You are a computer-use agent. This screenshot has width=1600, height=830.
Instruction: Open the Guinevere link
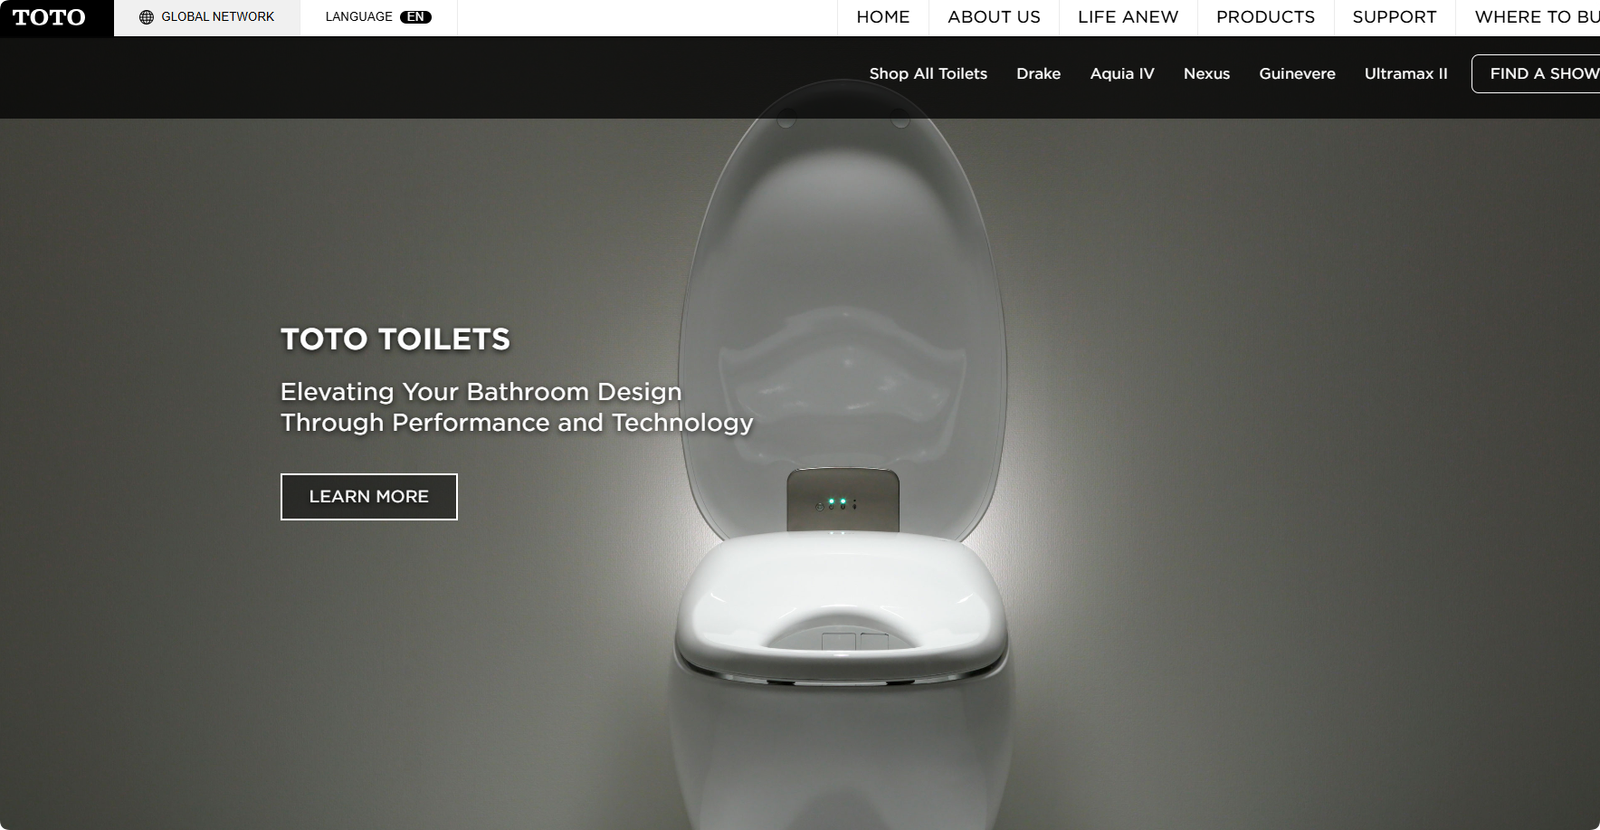tap(1297, 74)
